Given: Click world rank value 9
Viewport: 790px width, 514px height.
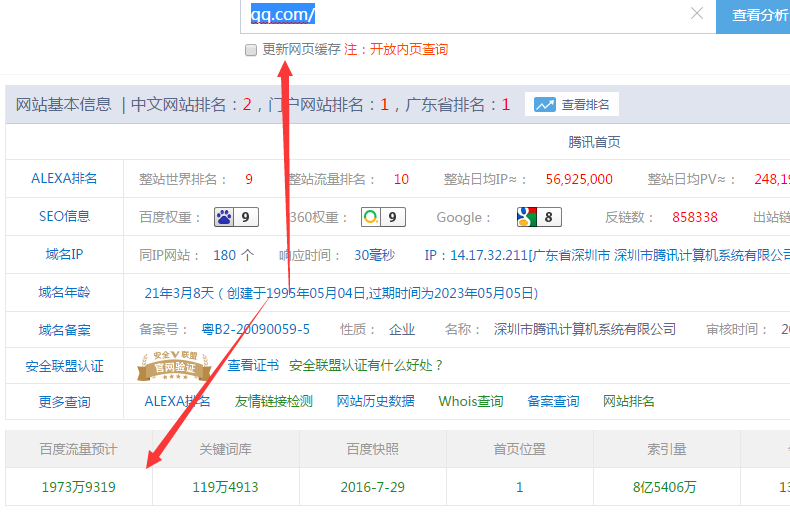Looking at the screenshot, I should 248,179.
